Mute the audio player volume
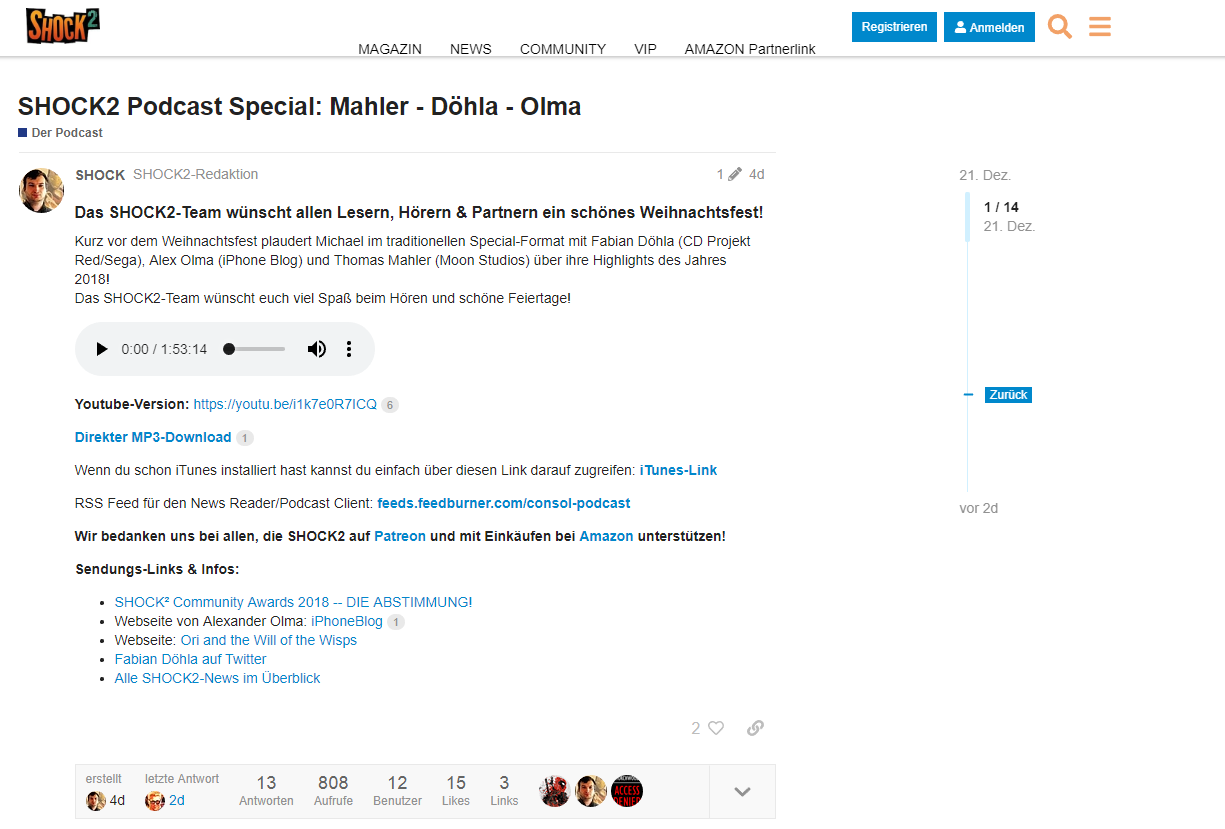 pyautogui.click(x=316, y=349)
